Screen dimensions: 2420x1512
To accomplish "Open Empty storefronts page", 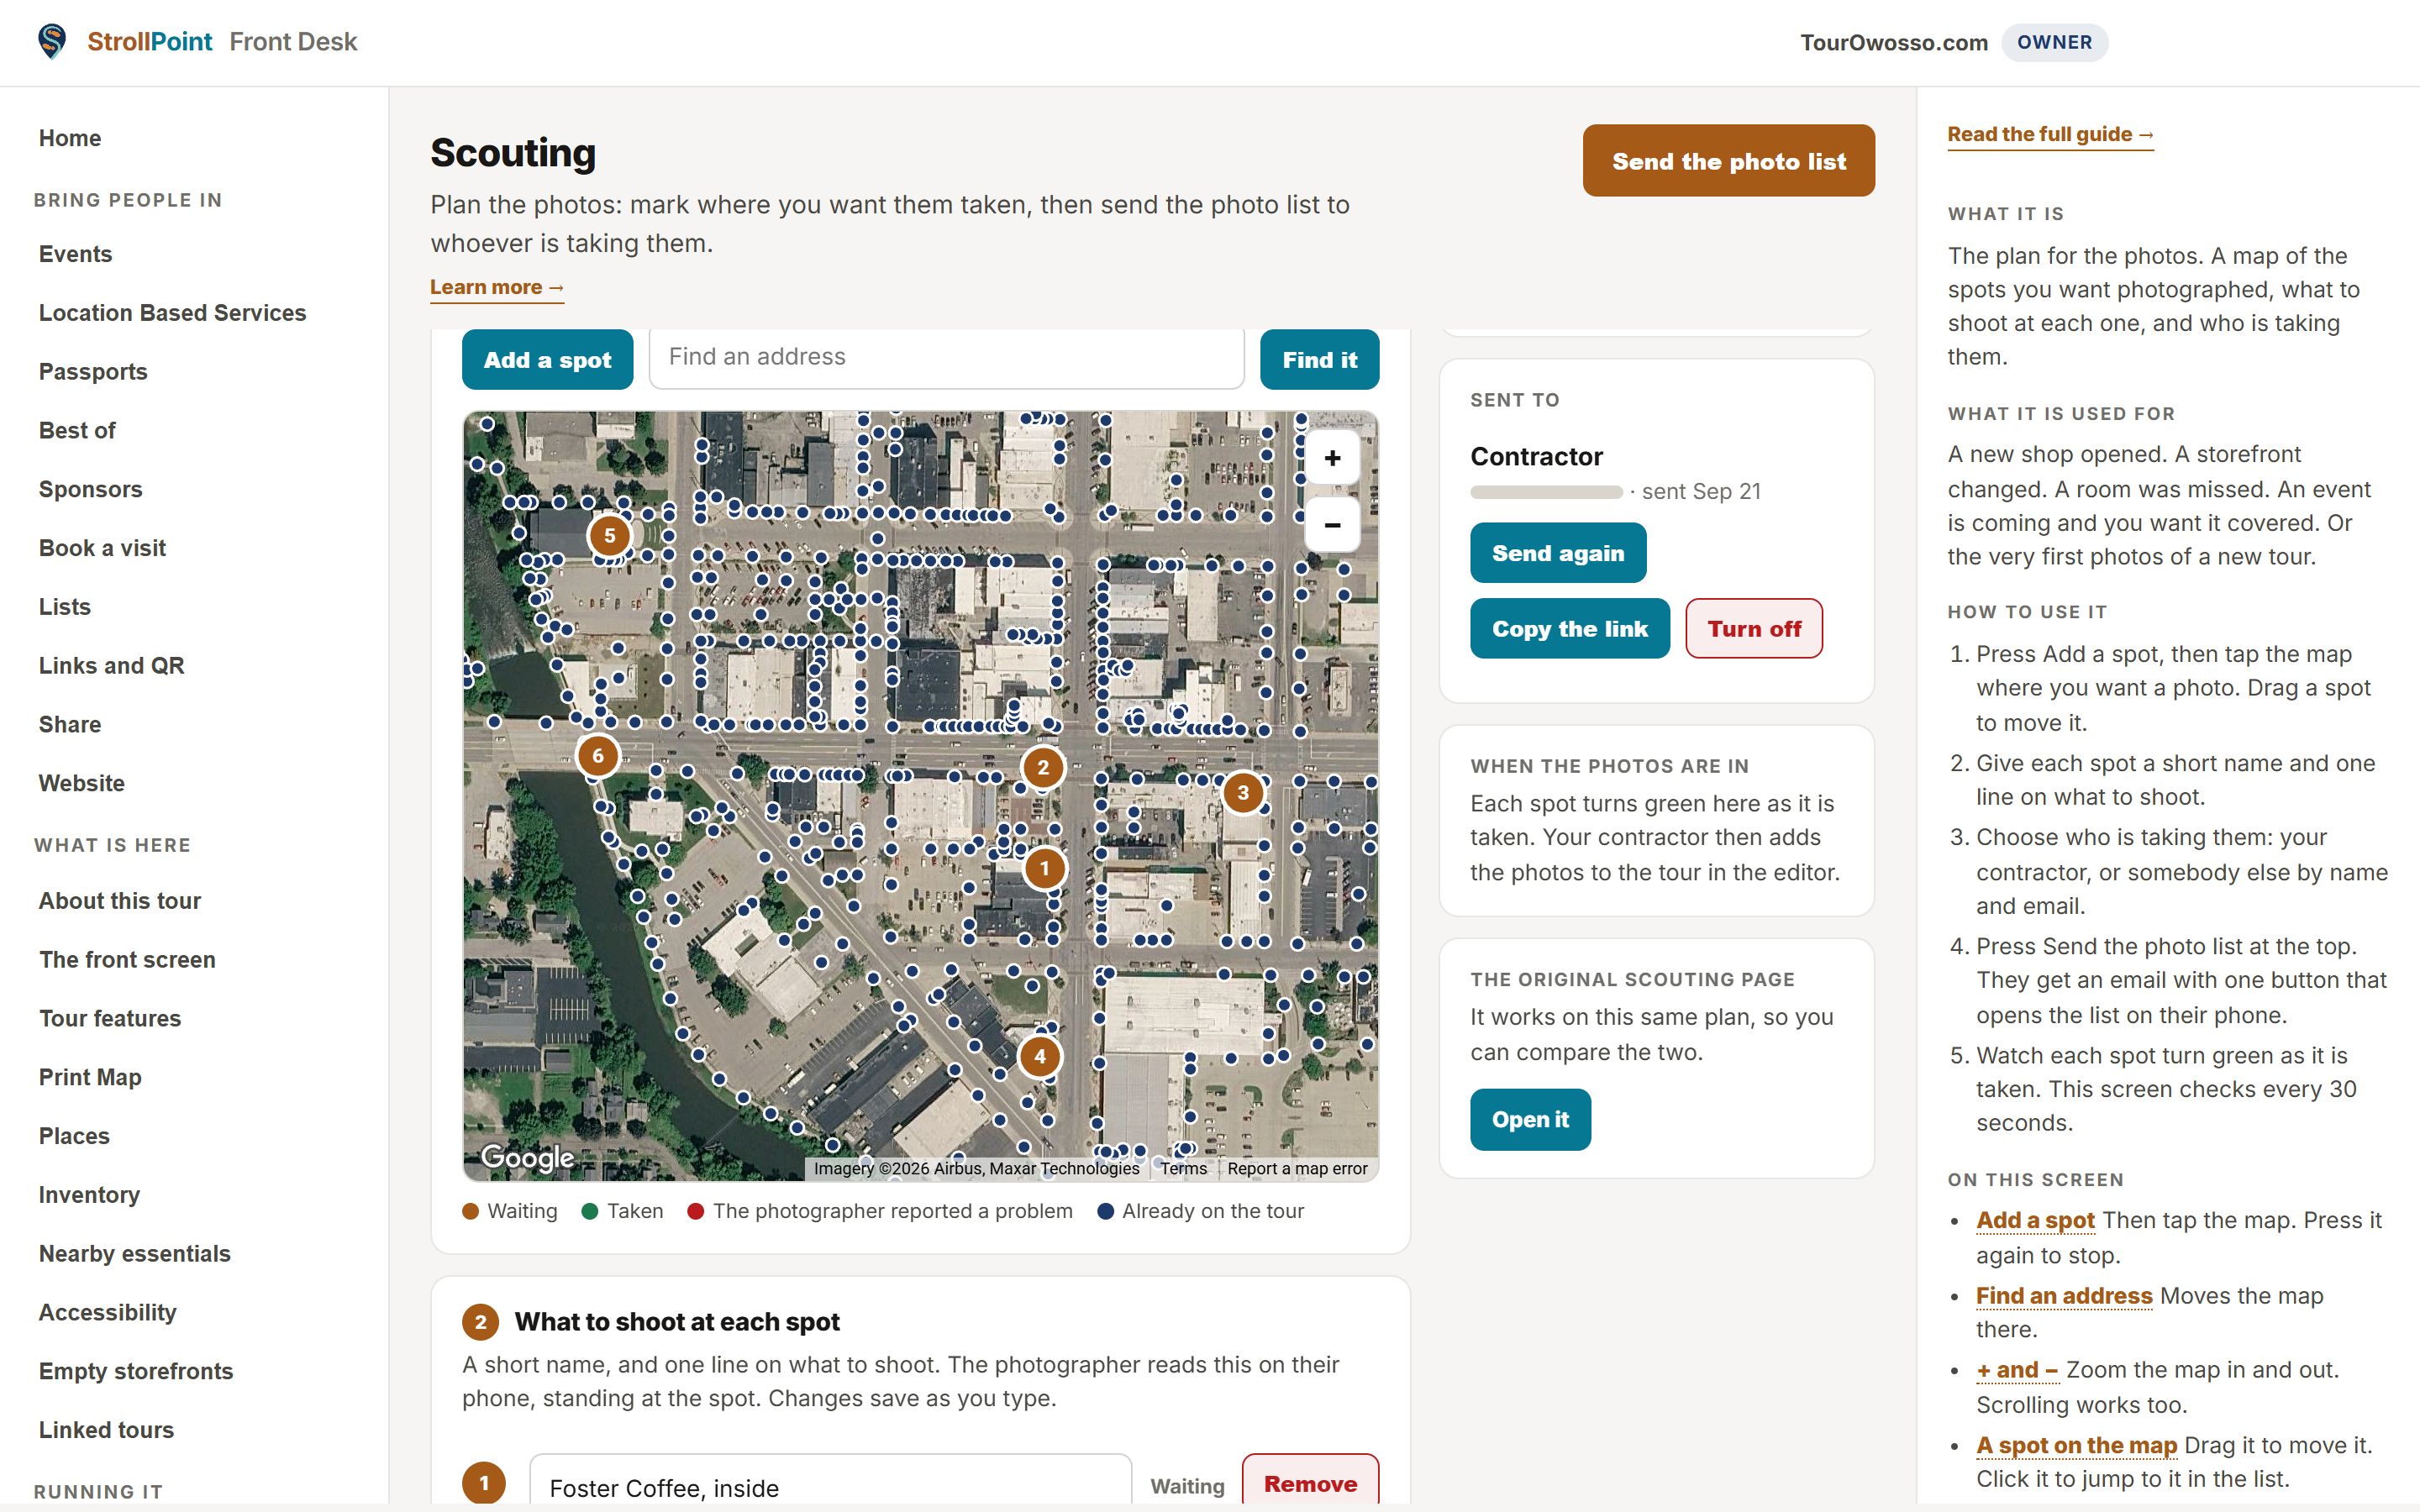I will [136, 1371].
